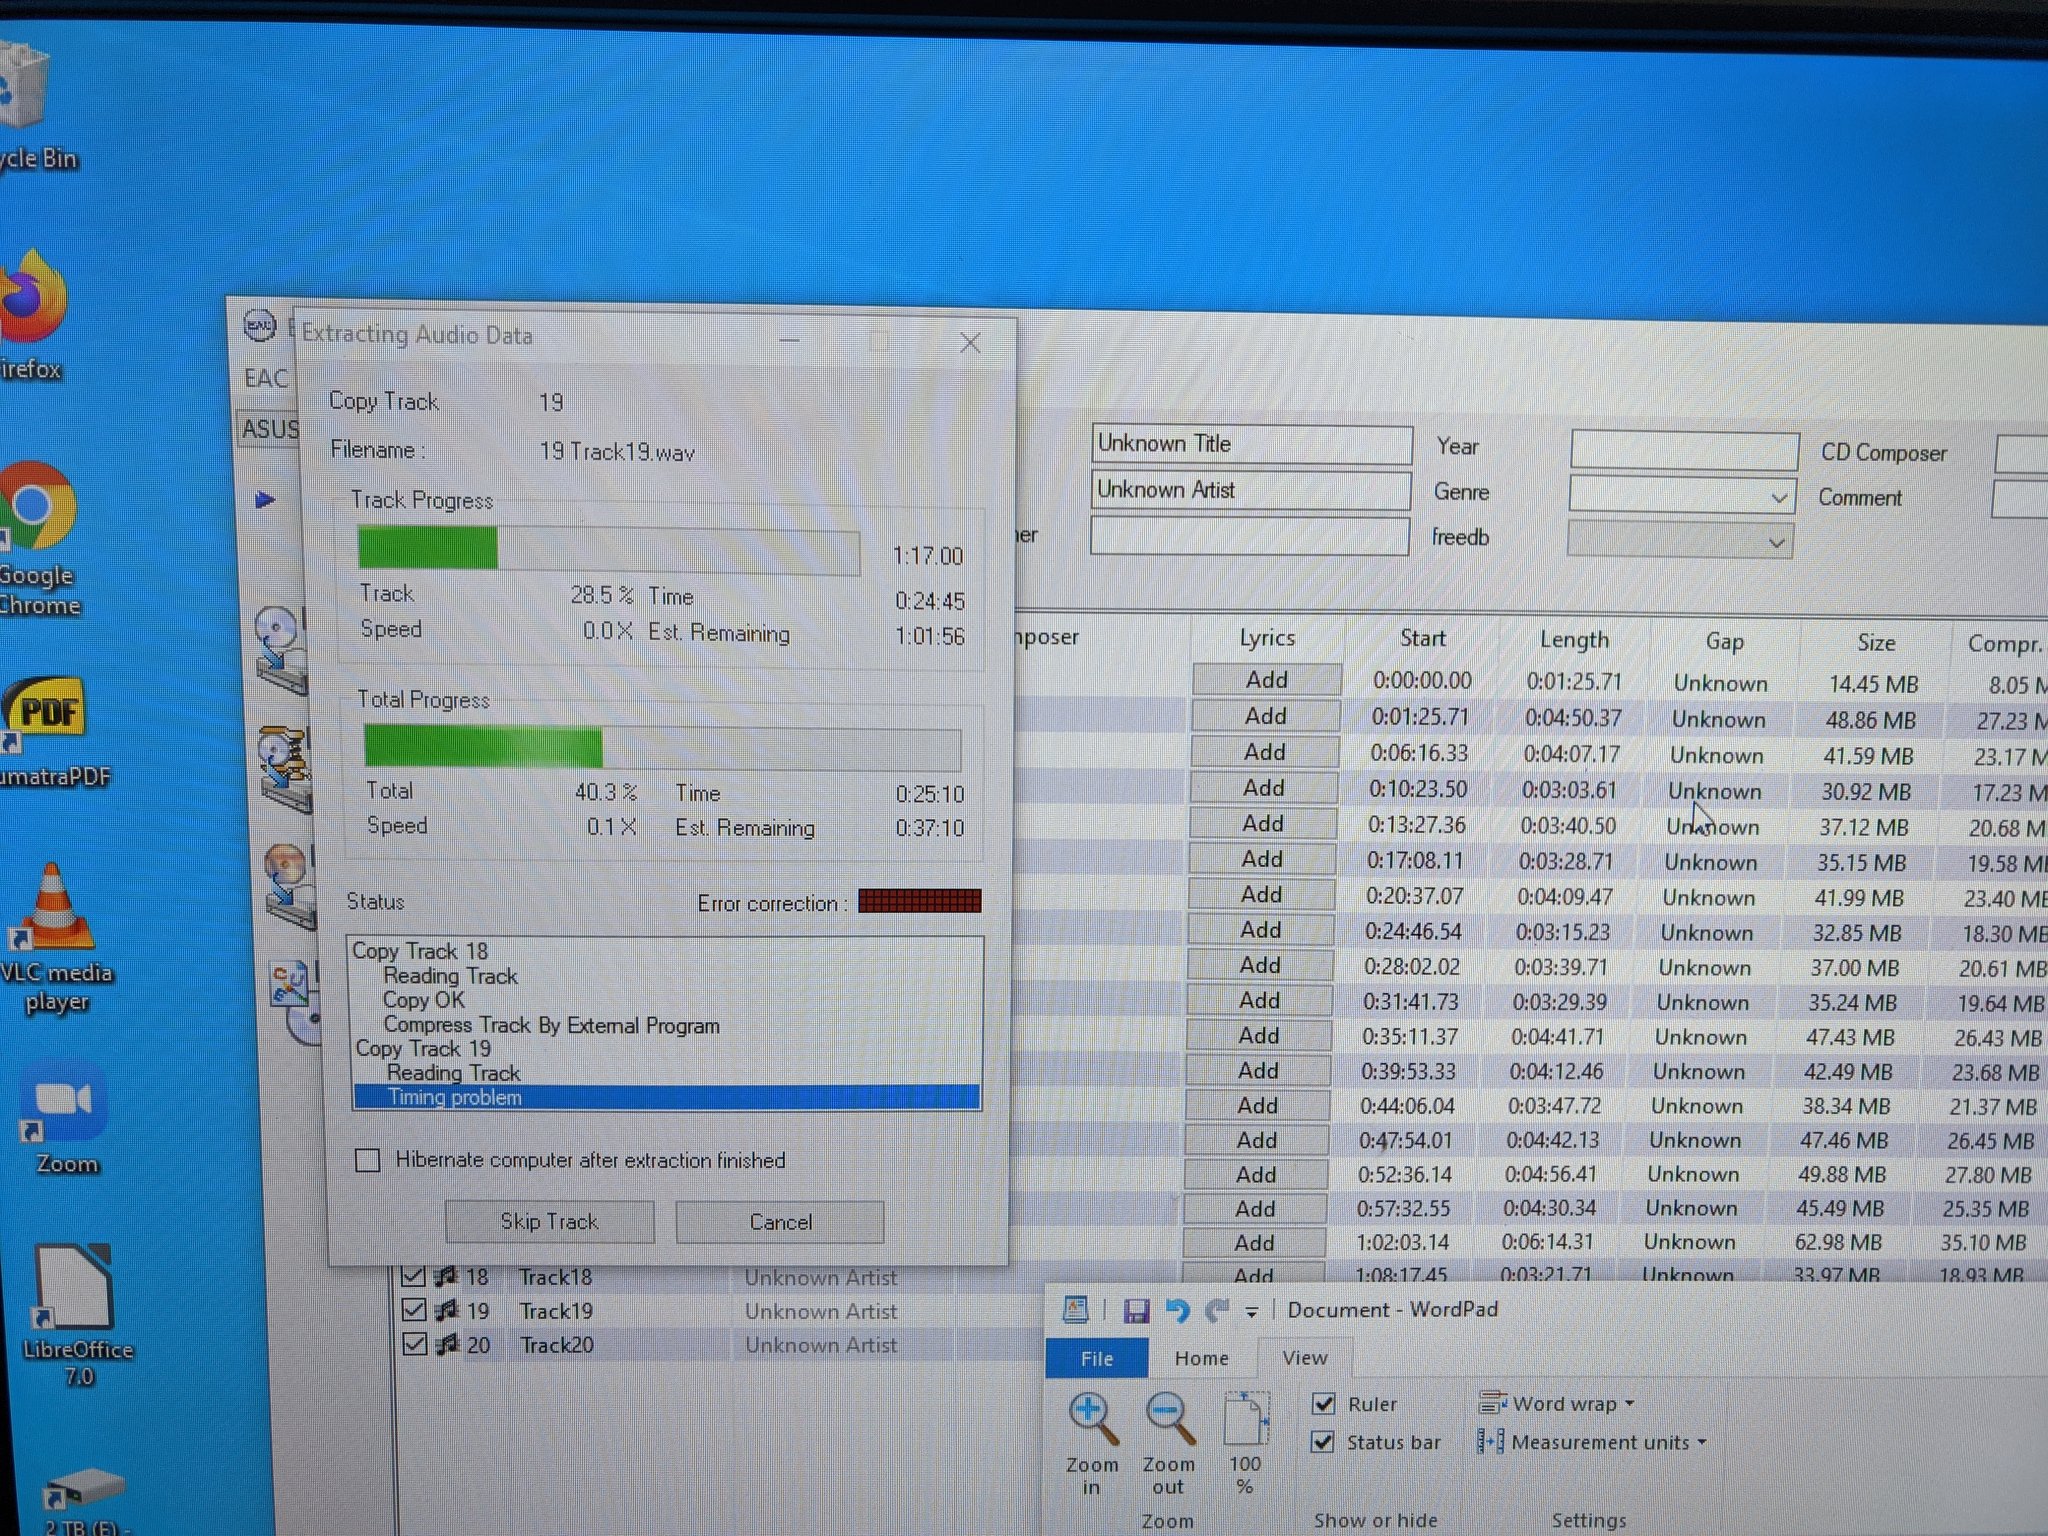The image size is (2048, 1536).
Task: Click Add lyrics button for start 0:00:00.00
Action: point(1266,680)
